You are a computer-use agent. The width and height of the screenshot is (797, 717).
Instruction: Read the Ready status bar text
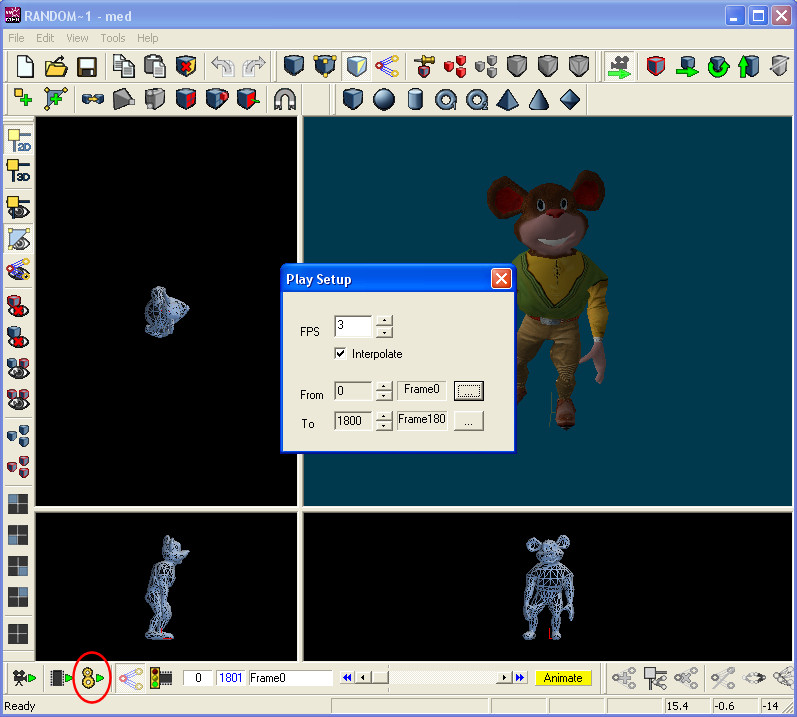(20, 706)
